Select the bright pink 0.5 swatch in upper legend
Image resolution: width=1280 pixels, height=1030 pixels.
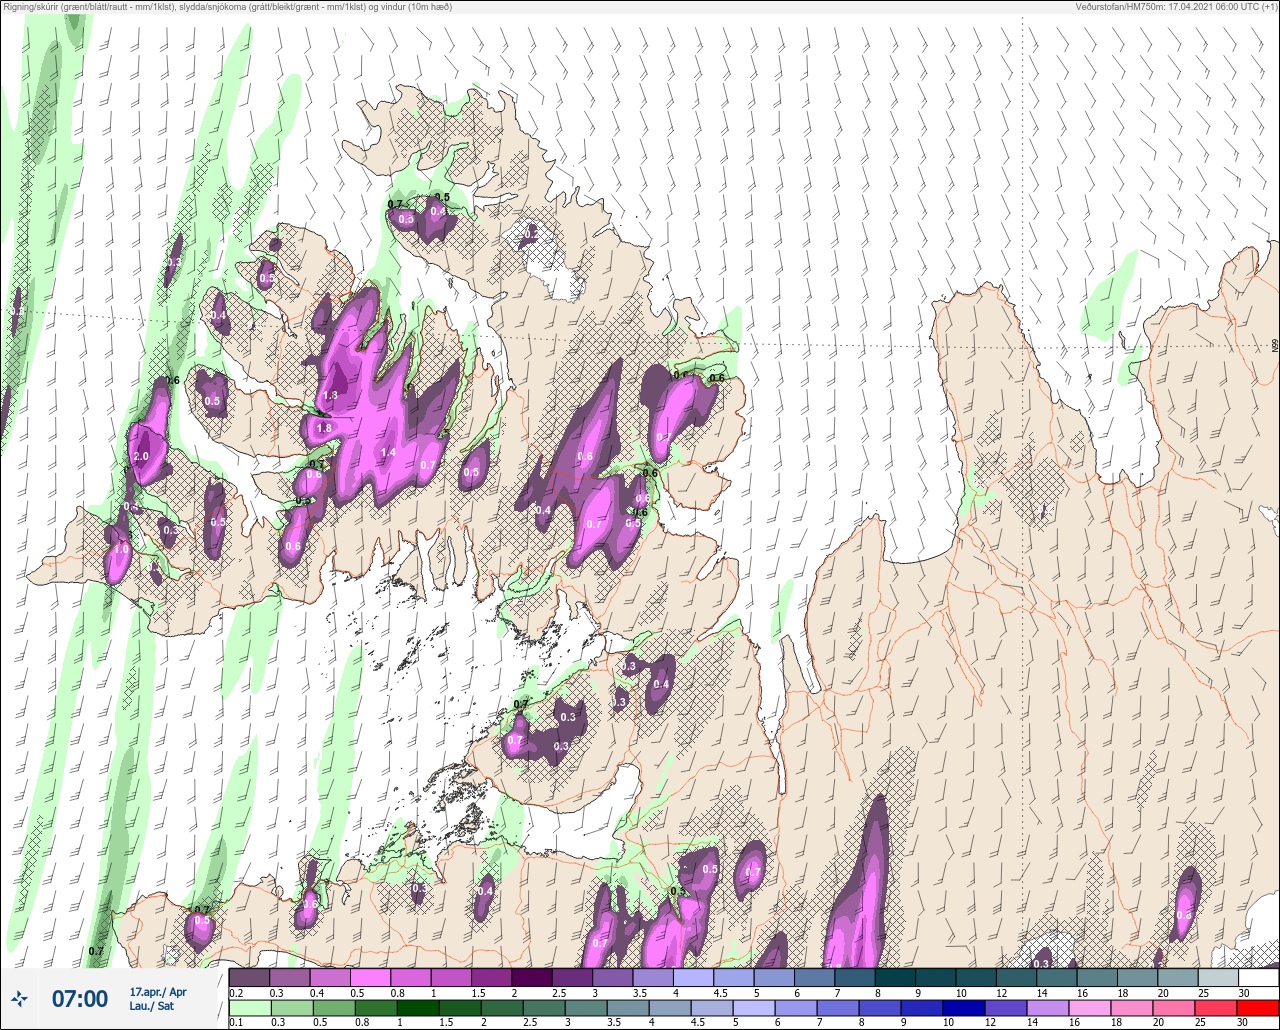coord(370,977)
